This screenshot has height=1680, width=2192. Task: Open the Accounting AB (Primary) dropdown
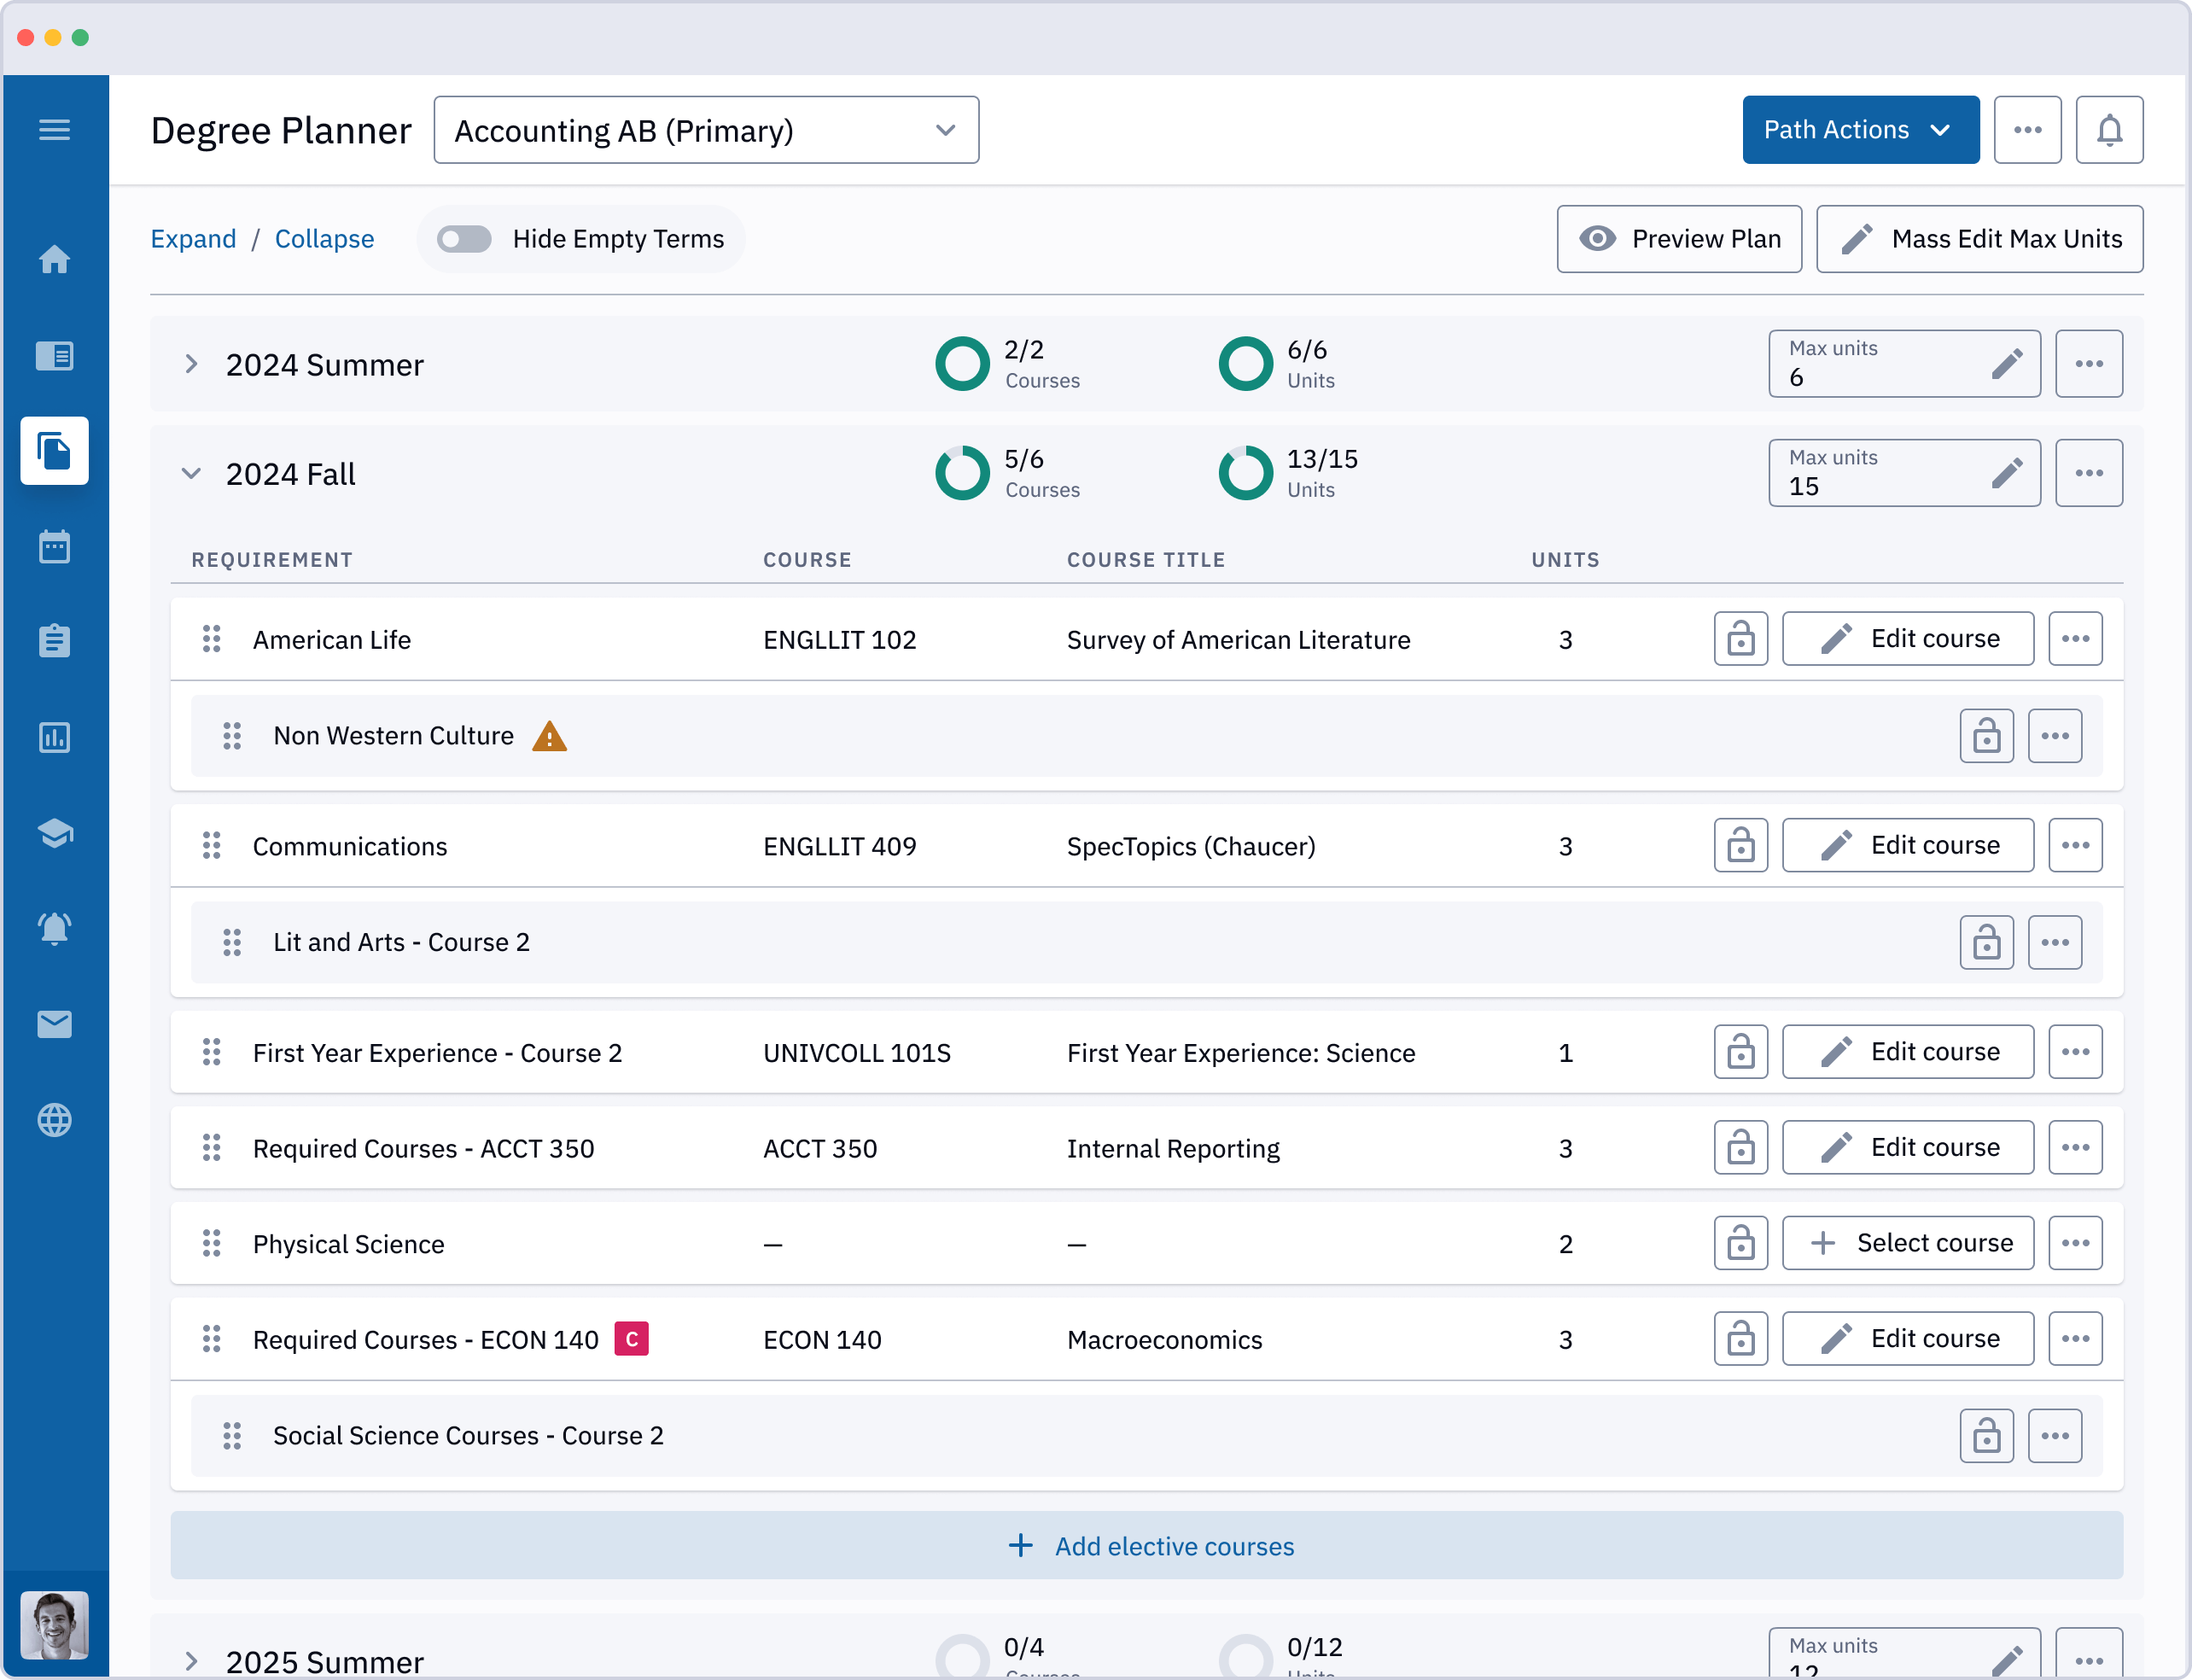(706, 130)
